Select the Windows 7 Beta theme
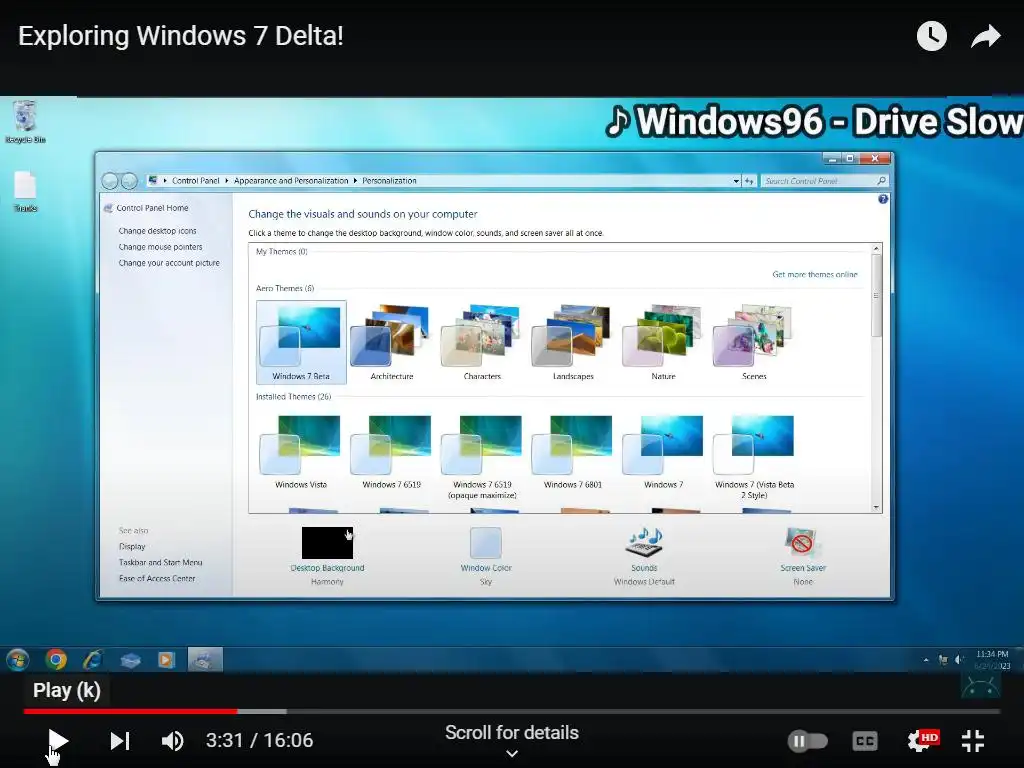 301,342
